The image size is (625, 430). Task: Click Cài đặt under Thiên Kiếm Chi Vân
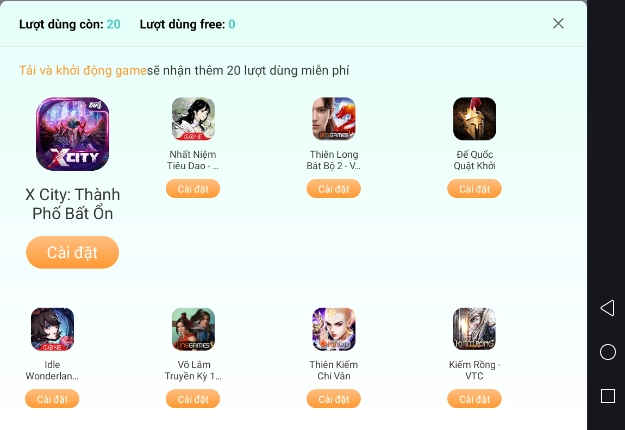pos(334,399)
